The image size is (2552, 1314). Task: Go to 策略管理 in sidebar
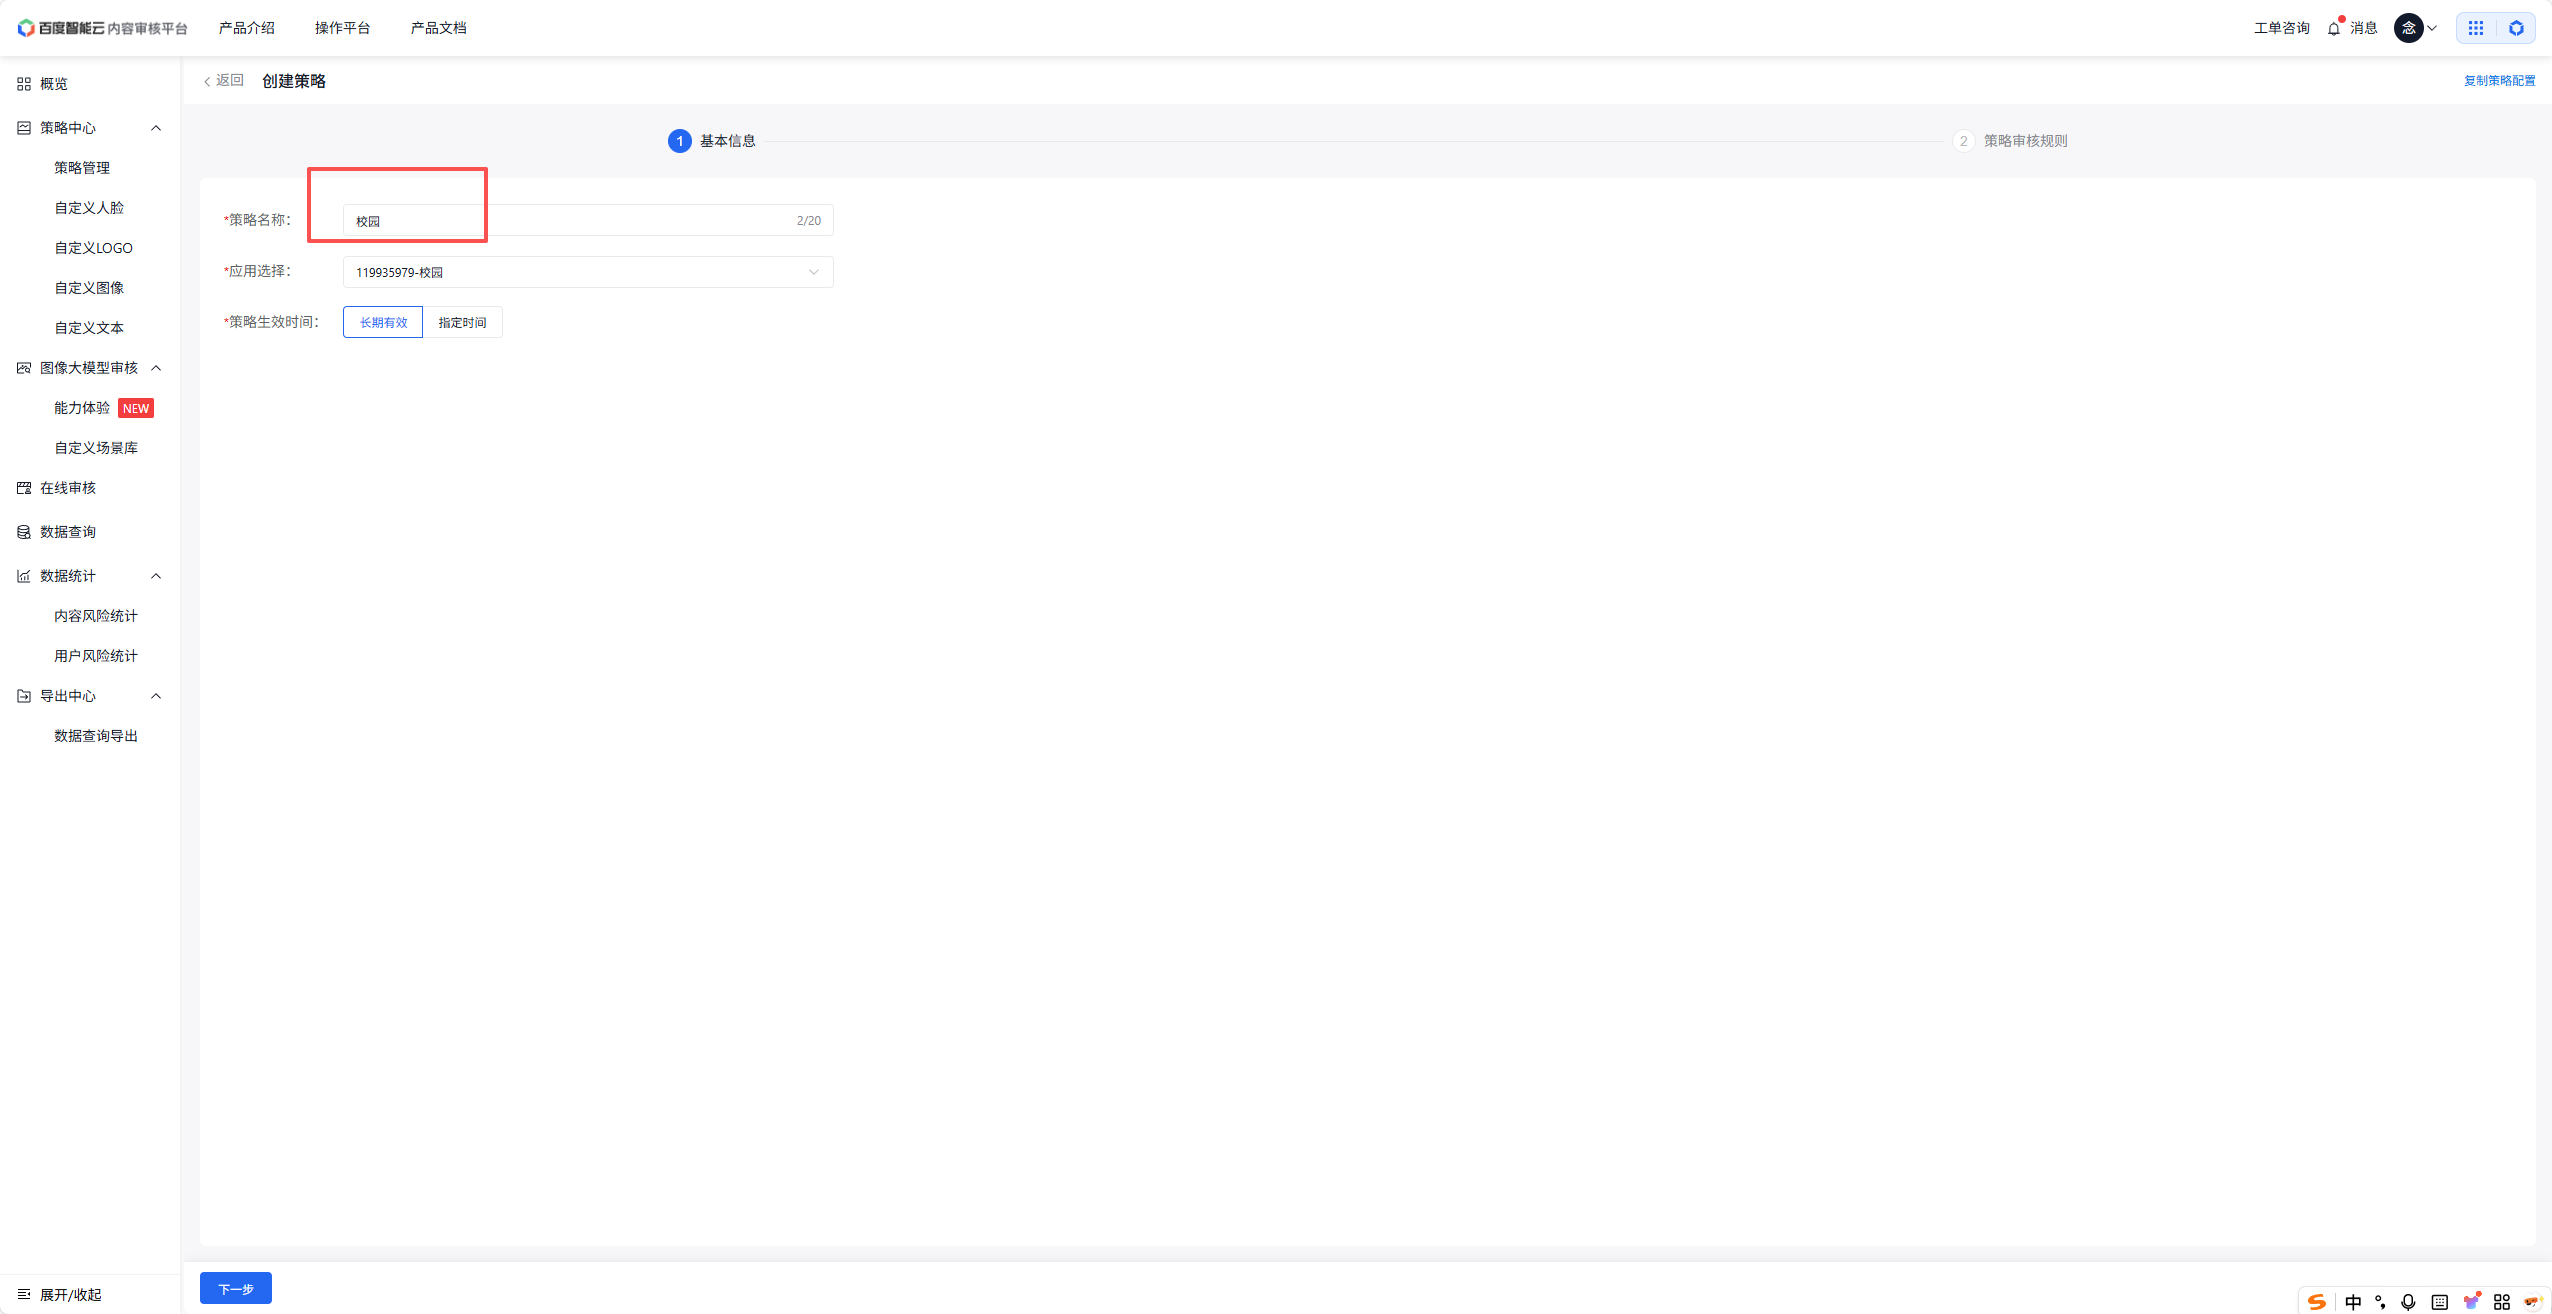(82, 168)
